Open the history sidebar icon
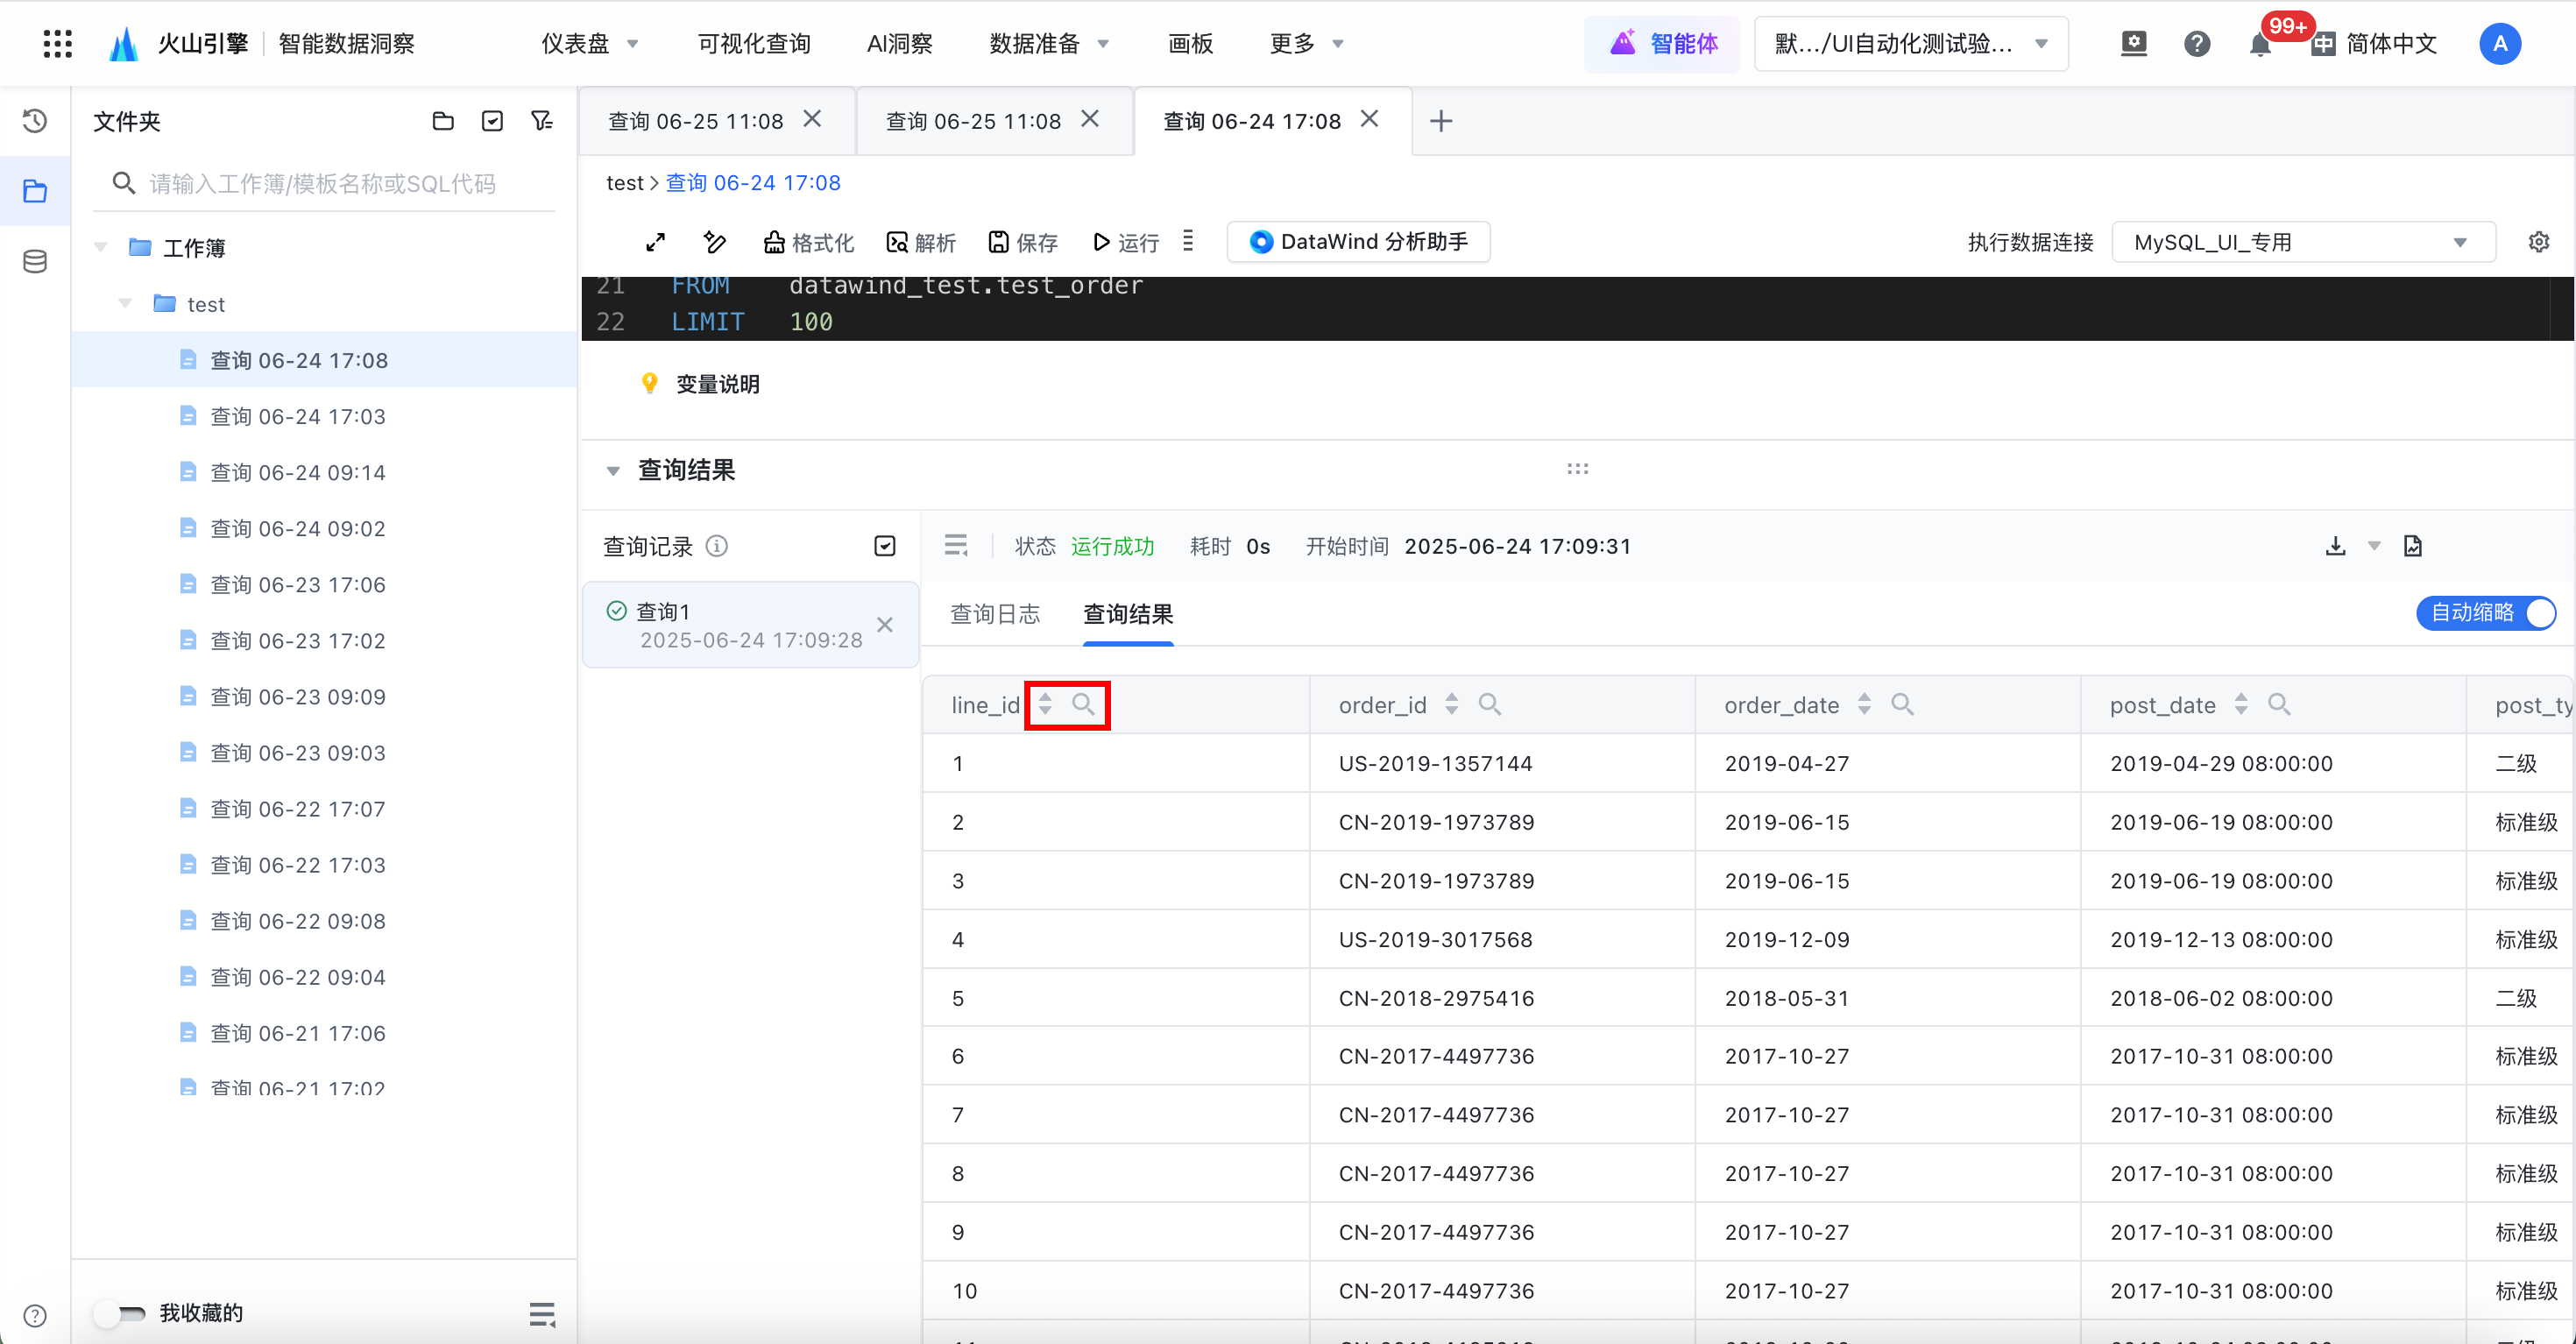This screenshot has width=2576, height=1344. point(35,121)
